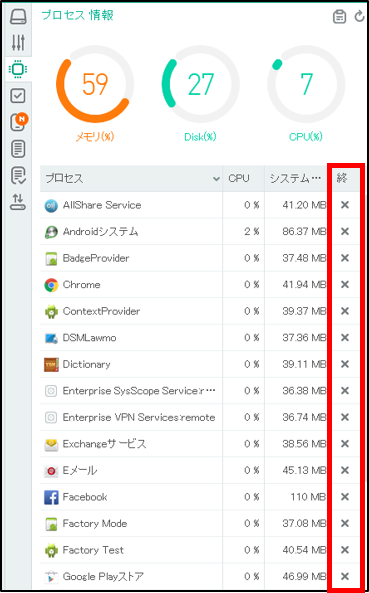Terminate Enterprise SysScope Service process
This screenshot has width=369, height=593.
pyautogui.click(x=344, y=391)
